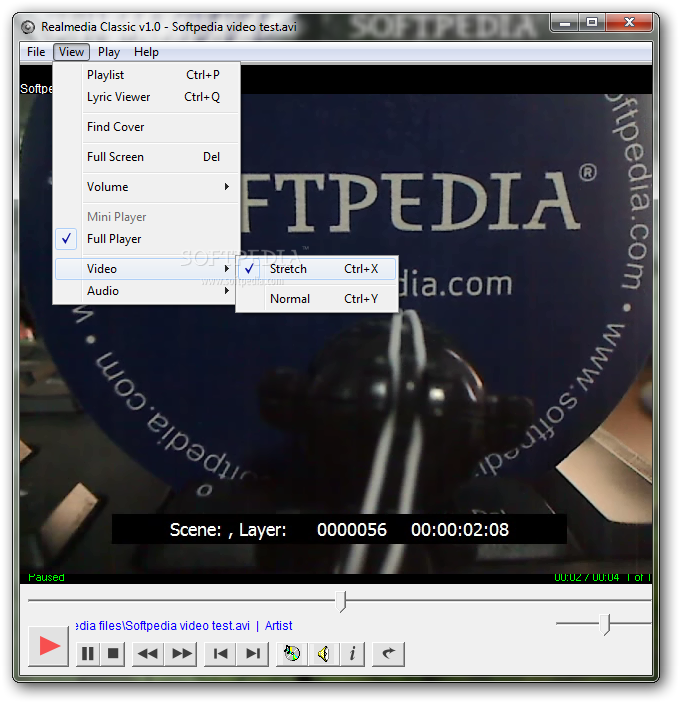
Task: Click the large red Play button
Action: point(48,646)
